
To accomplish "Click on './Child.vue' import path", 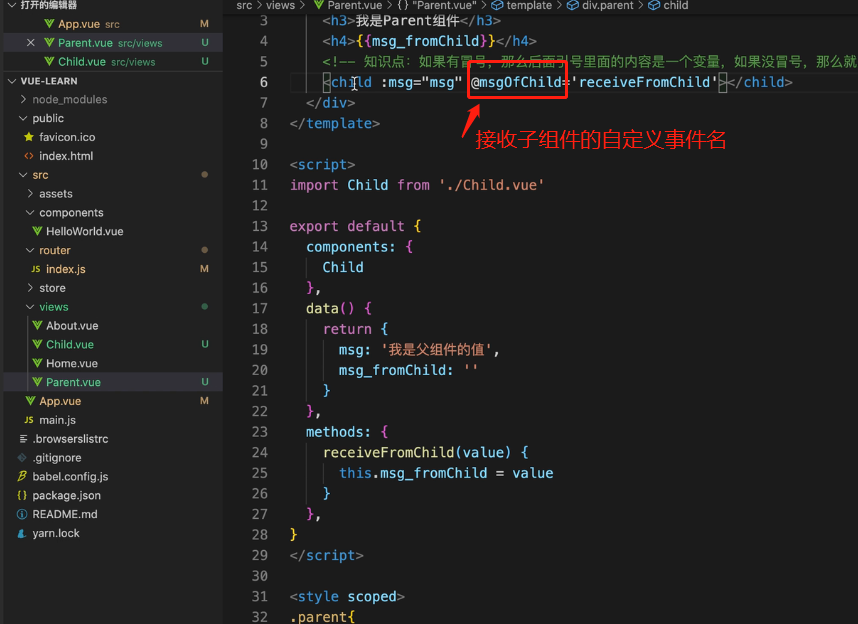I will click(x=491, y=186).
